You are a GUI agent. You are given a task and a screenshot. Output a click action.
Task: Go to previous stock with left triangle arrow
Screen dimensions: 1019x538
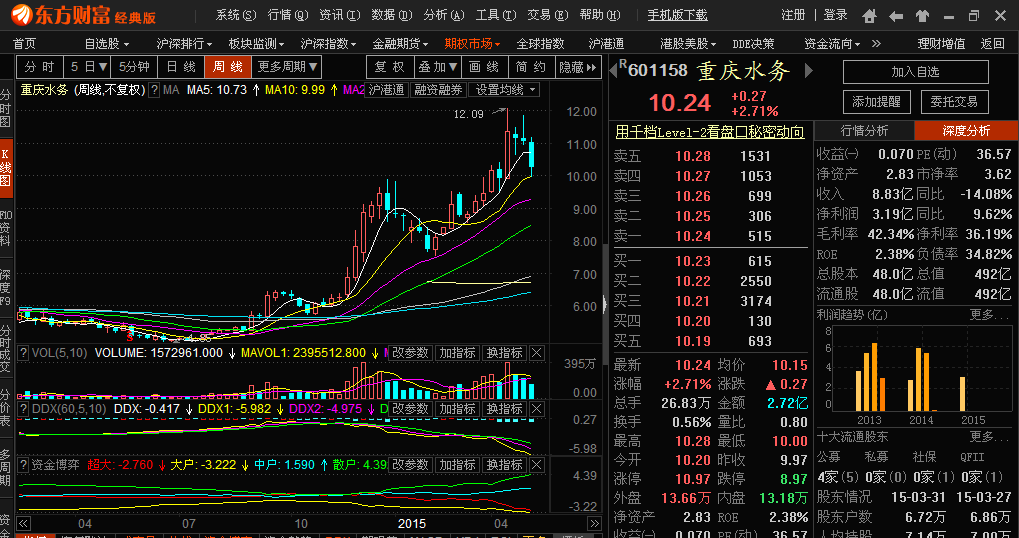pos(613,70)
